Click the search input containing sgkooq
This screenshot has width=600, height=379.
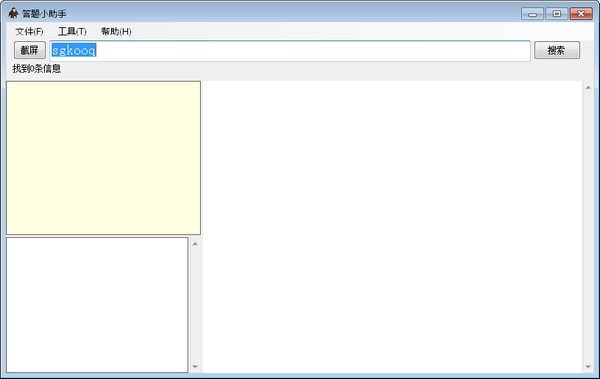coord(290,51)
